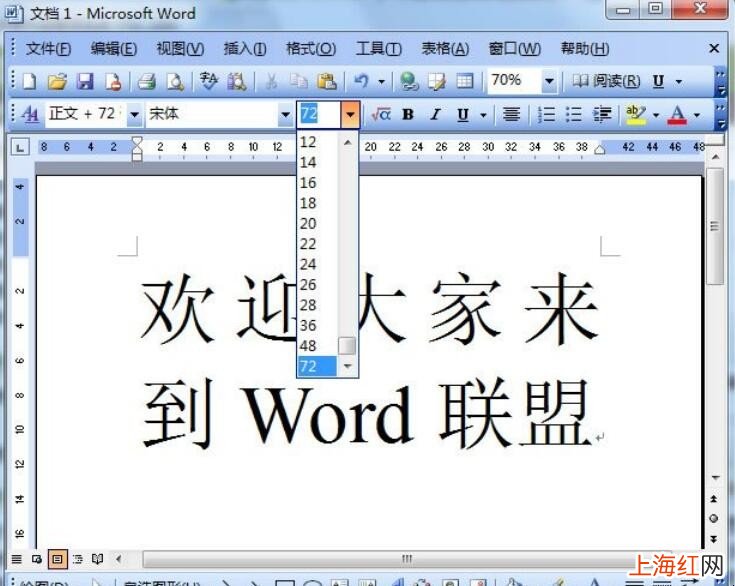Viewport: 735px width, 586px height.
Task: Open the 帮助(H) menu
Action: pos(585,49)
